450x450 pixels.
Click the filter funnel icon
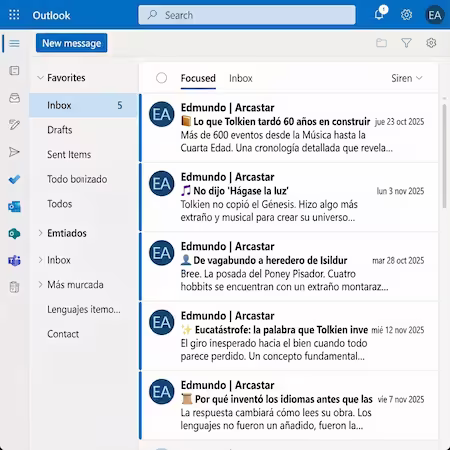click(406, 43)
